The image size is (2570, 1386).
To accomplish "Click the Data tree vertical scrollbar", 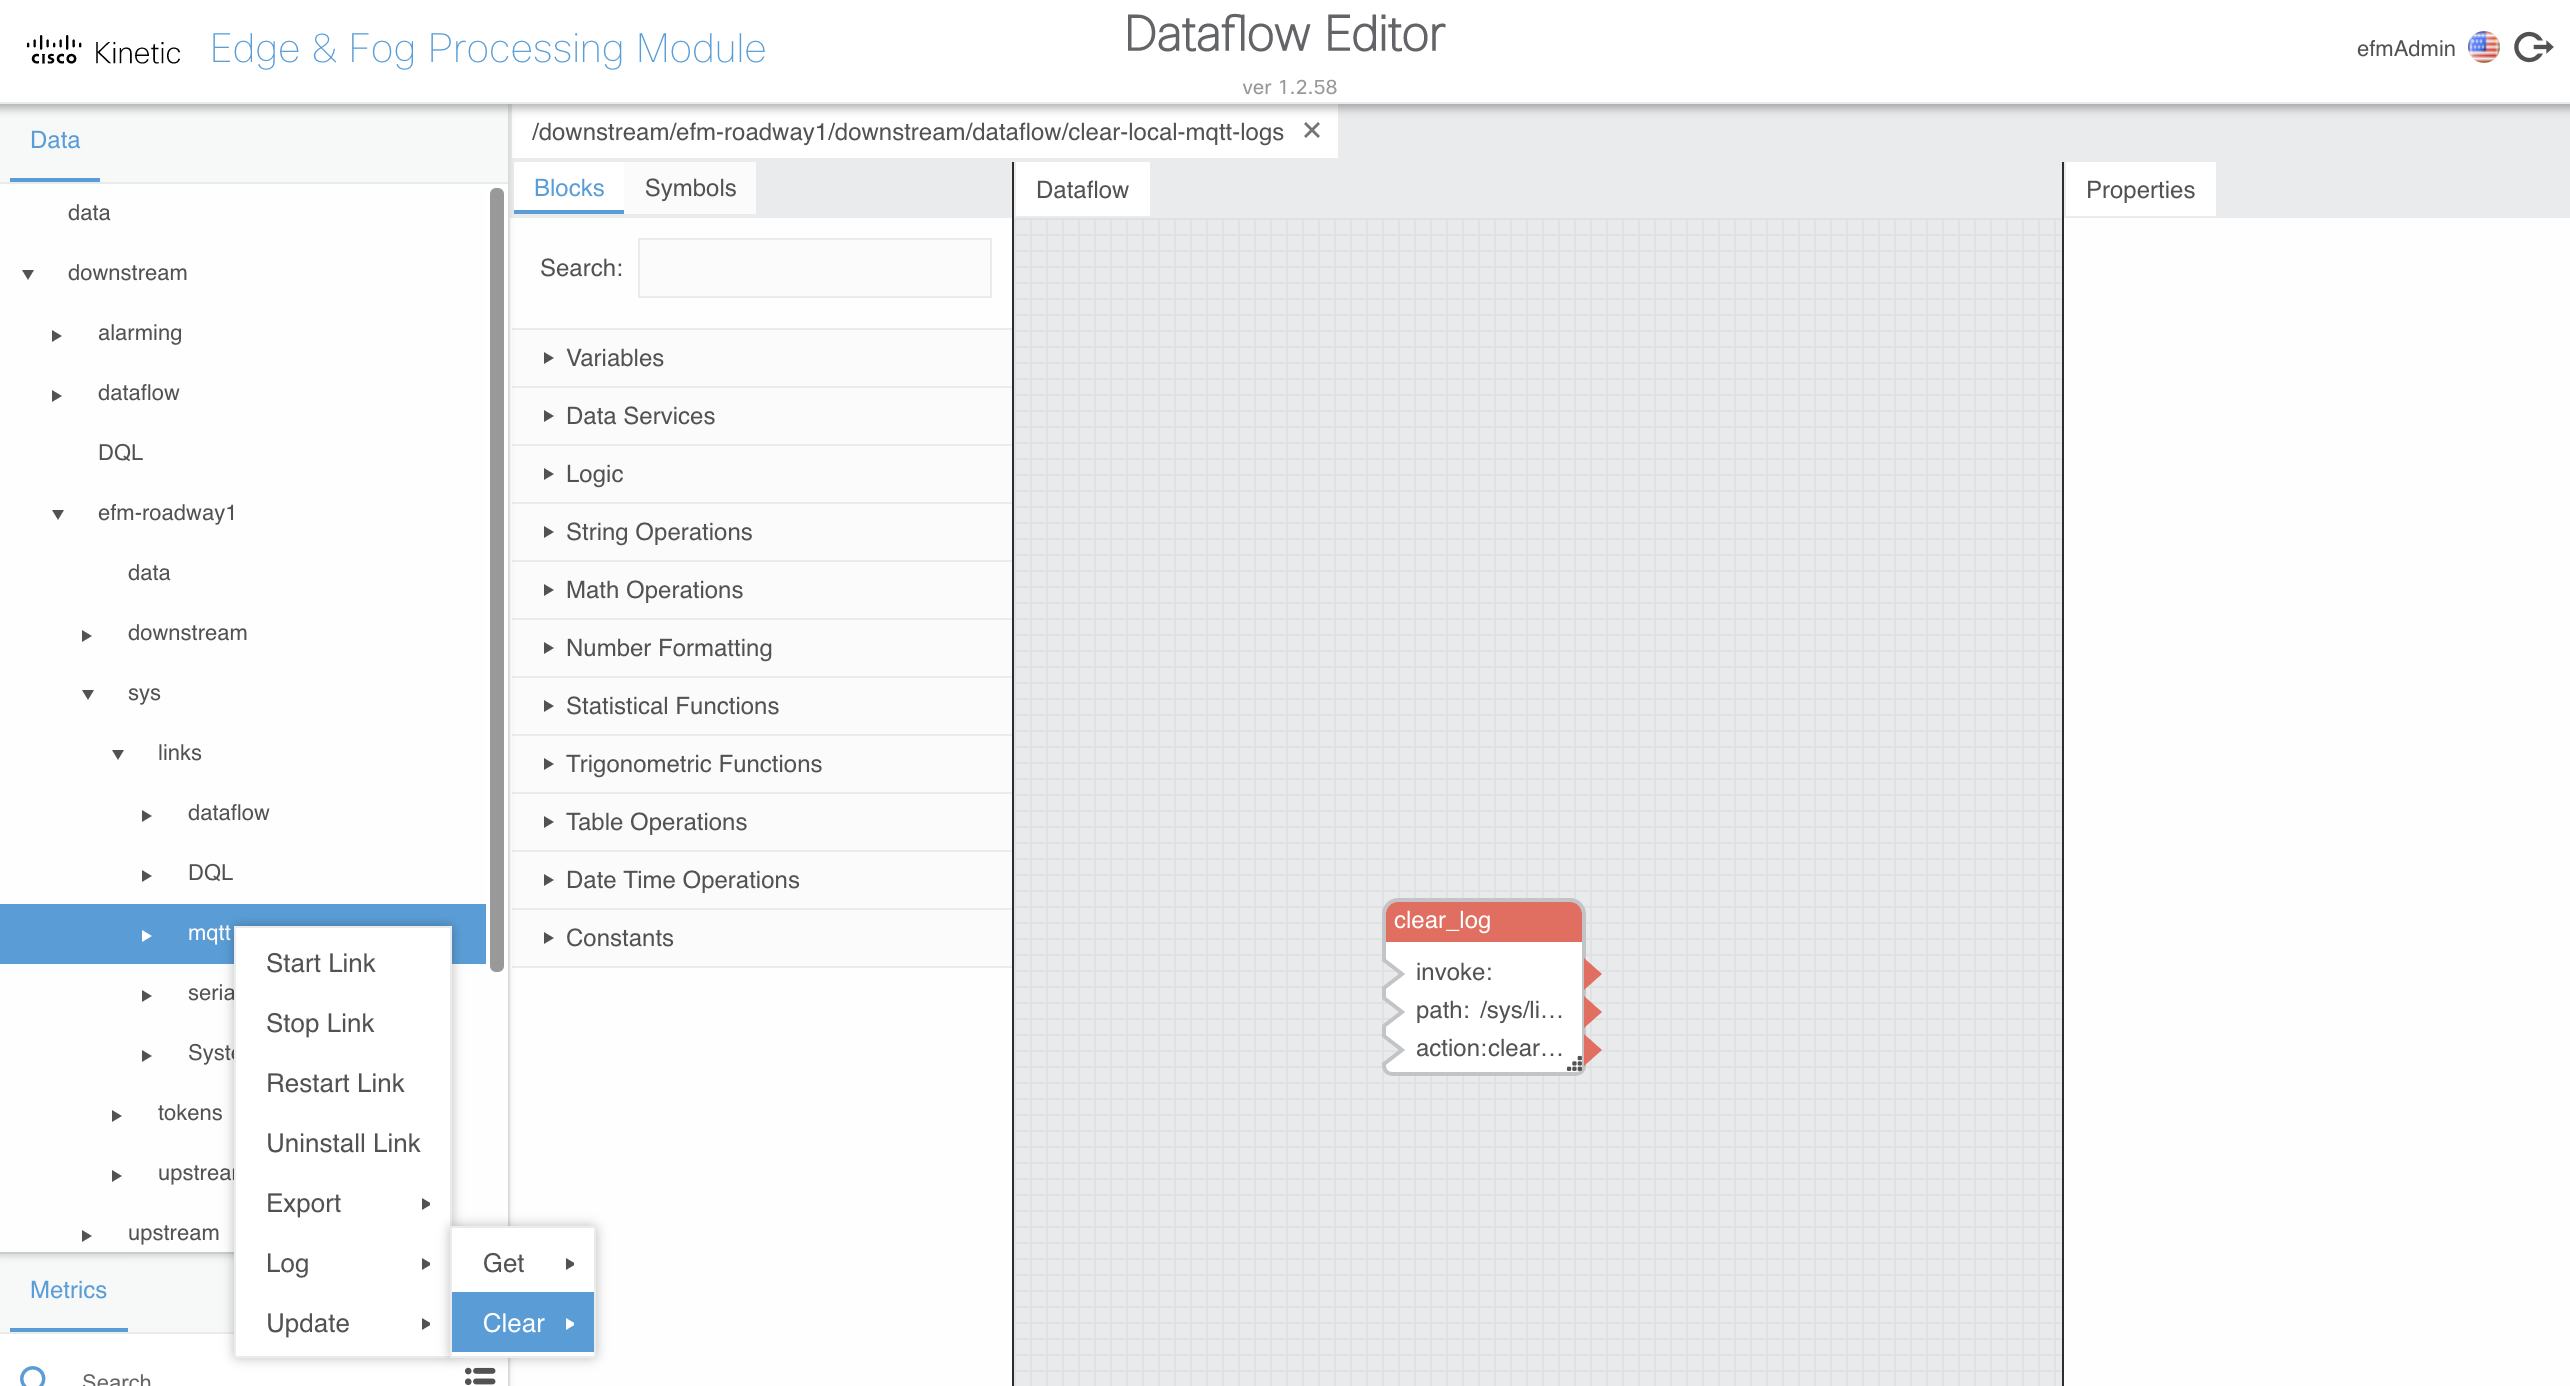I will (496, 580).
